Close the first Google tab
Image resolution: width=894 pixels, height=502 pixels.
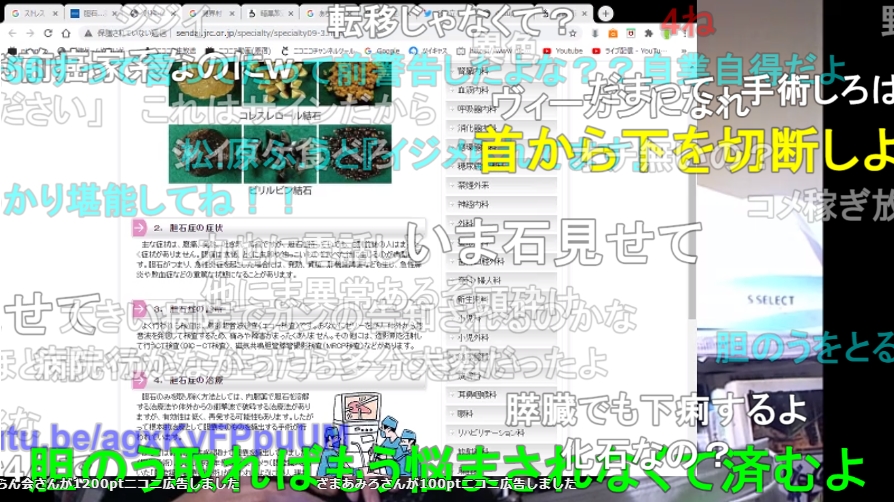pyautogui.click(x=55, y=13)
